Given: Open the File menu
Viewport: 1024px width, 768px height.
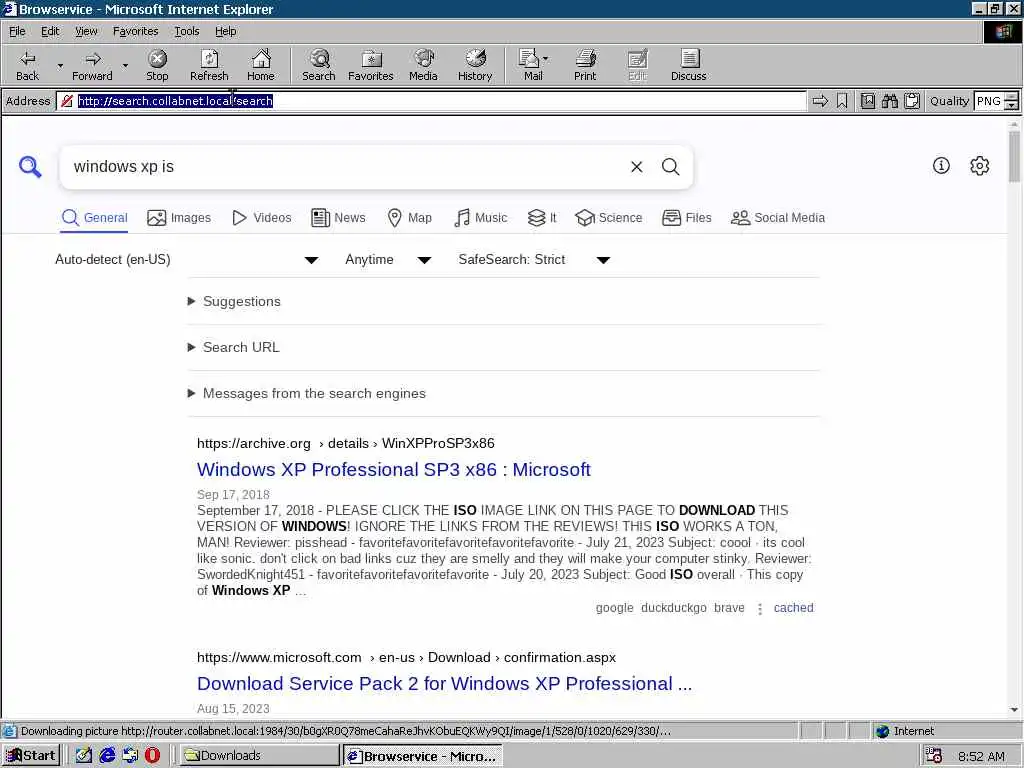Looking at the screenshot, I should click(x=17, y=31).
